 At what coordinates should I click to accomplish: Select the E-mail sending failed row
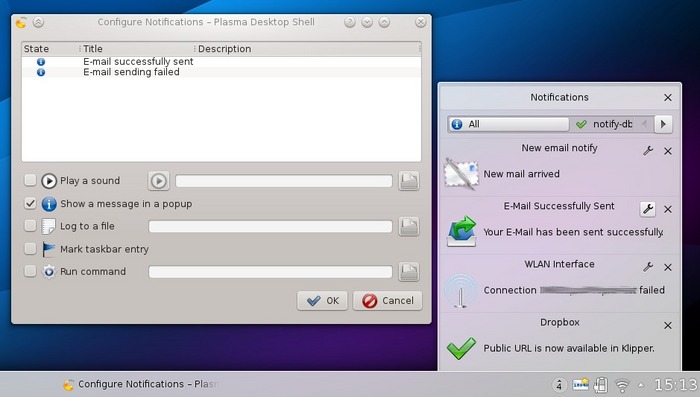point(221,72)
